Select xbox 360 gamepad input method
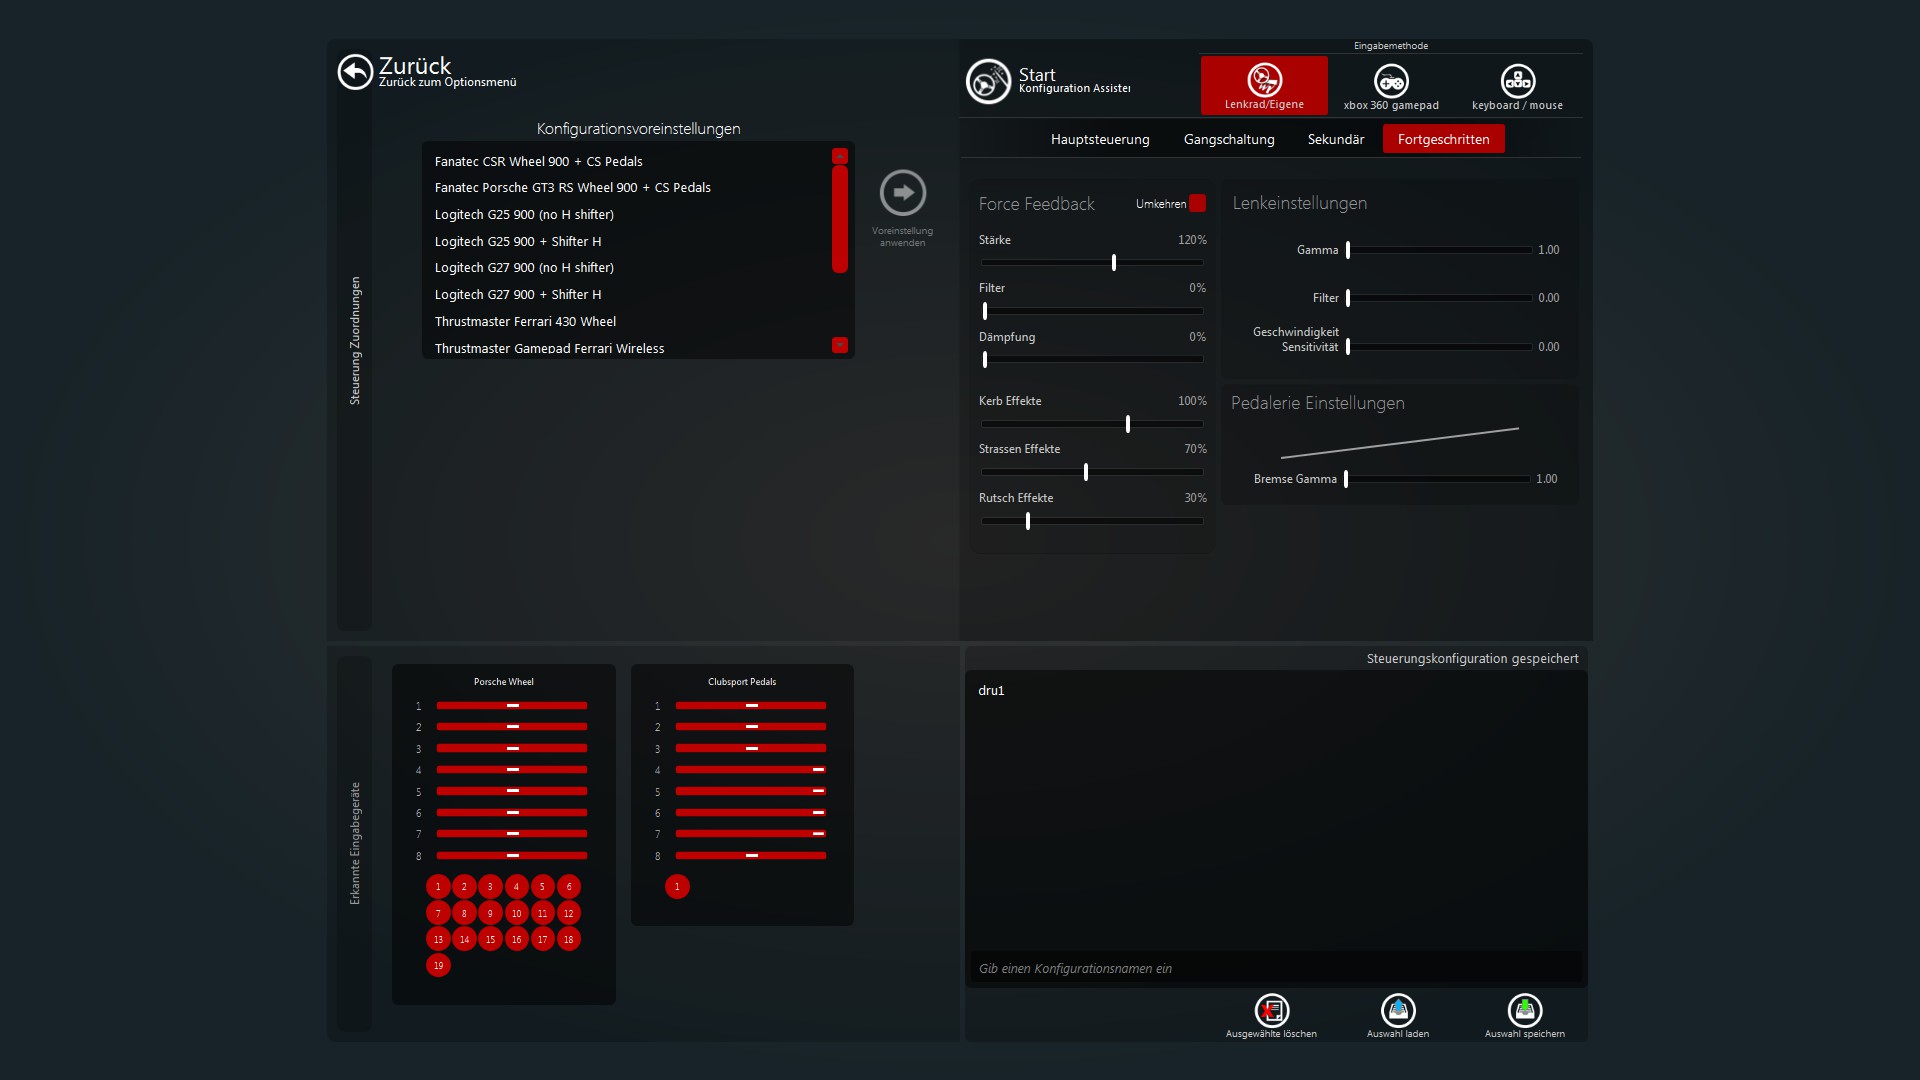Viewport: 1920px width, 1080px height. 1391,85
